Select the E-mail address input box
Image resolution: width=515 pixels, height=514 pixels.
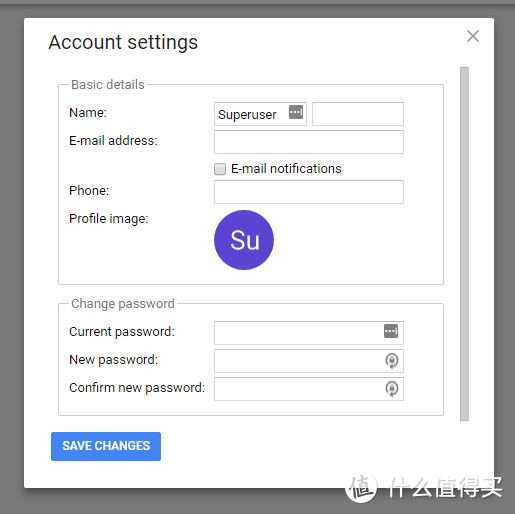point(309,142)
